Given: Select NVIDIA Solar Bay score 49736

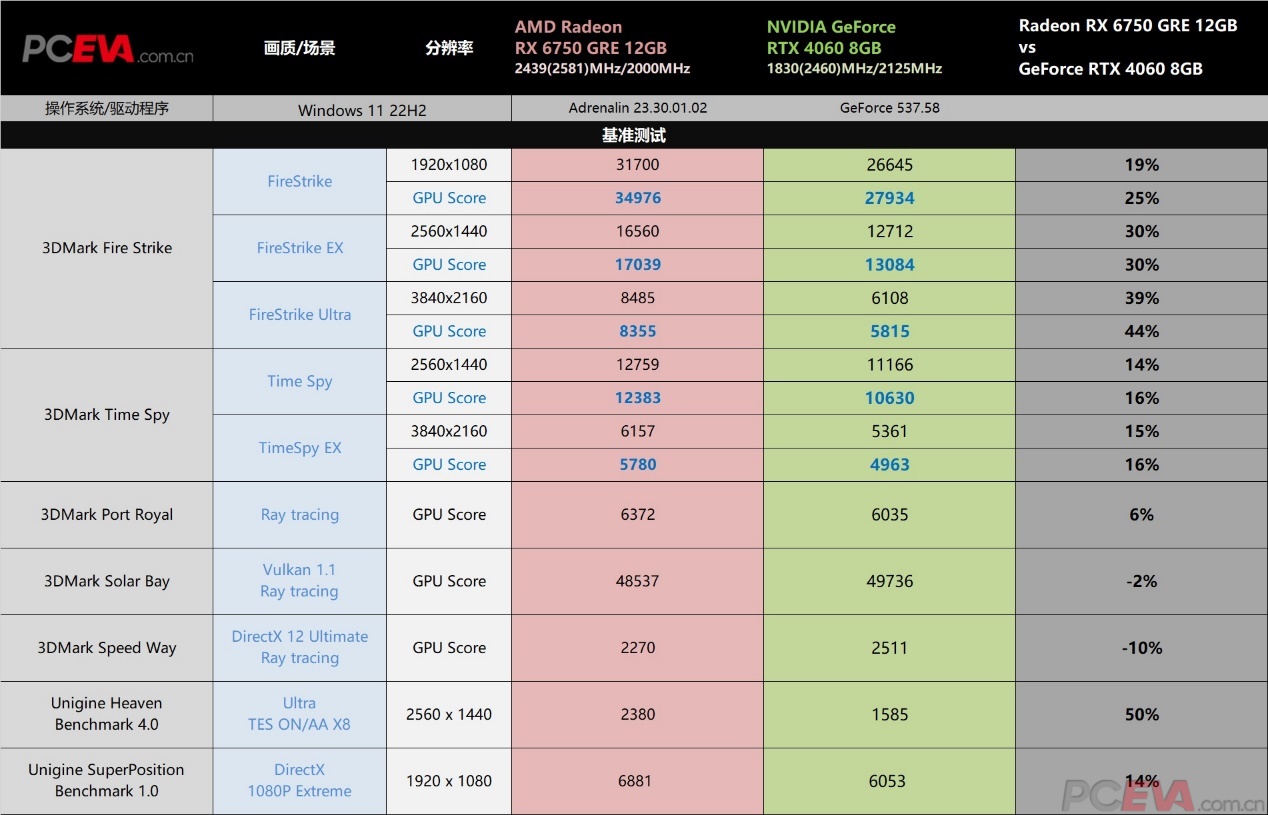Looking at the screenshot, I should coord(890,581).
